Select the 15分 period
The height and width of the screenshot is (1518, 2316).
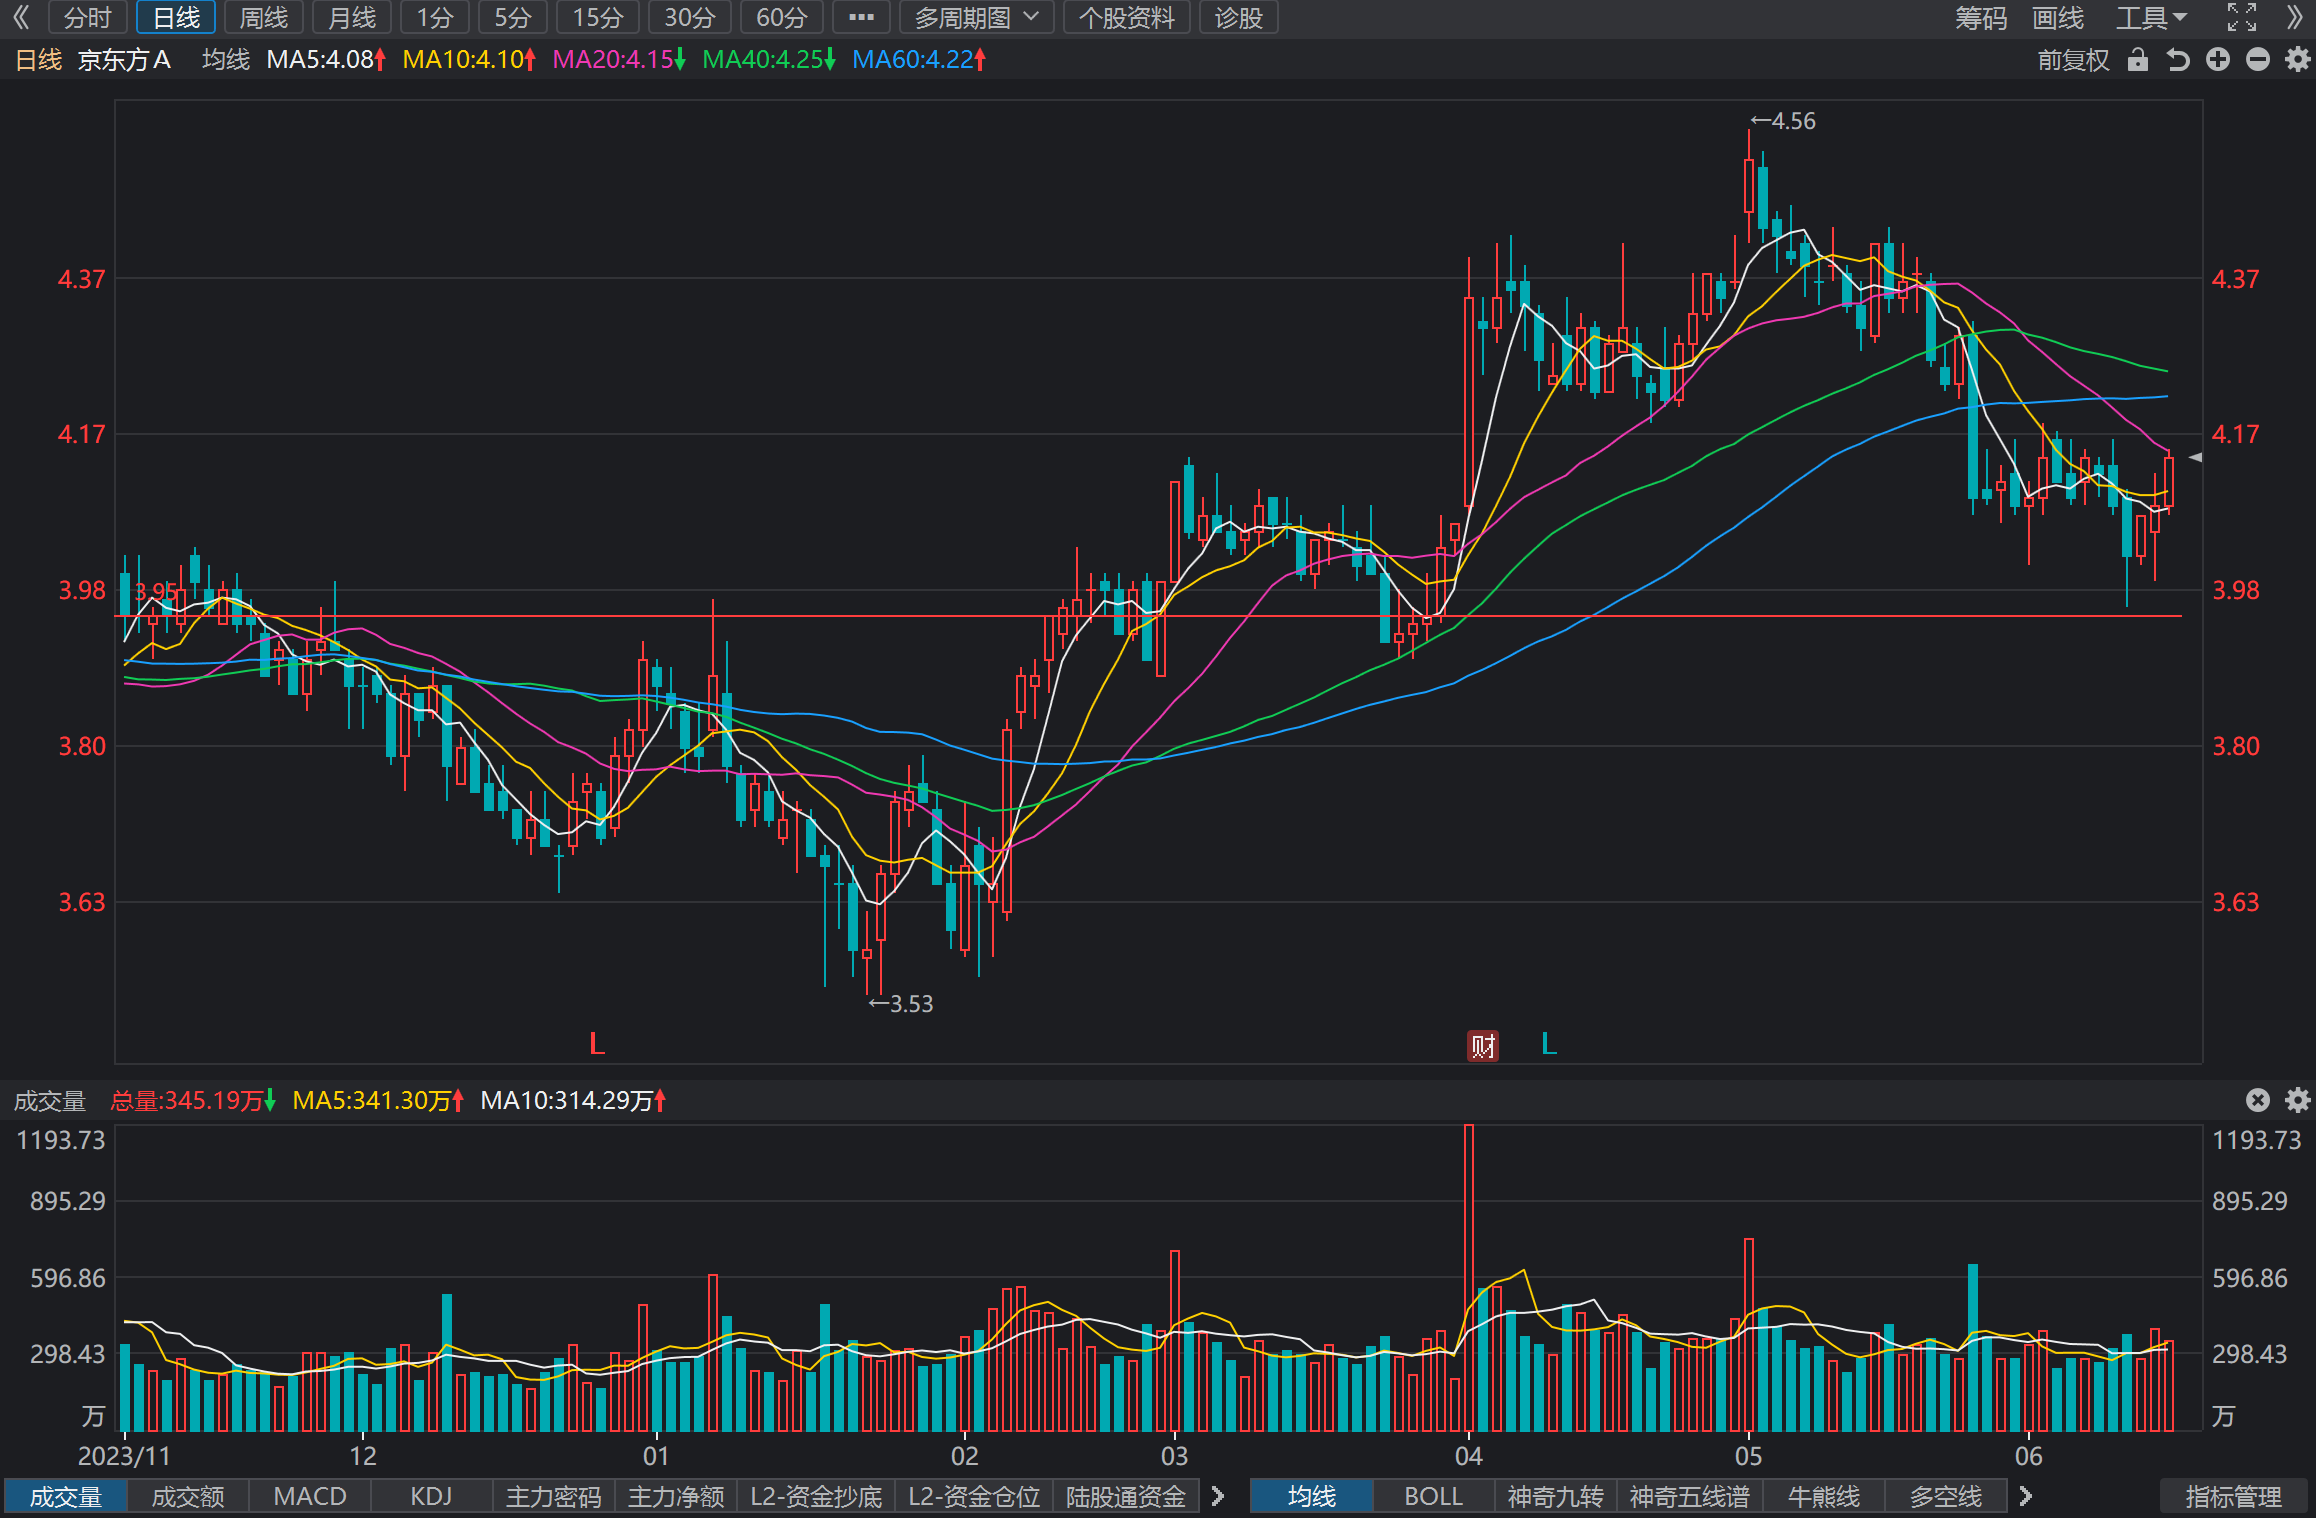598,17
